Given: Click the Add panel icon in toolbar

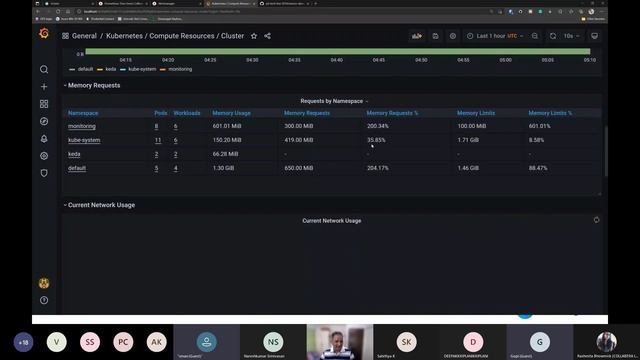Looking at the screenshot, I should click(417, 36).
